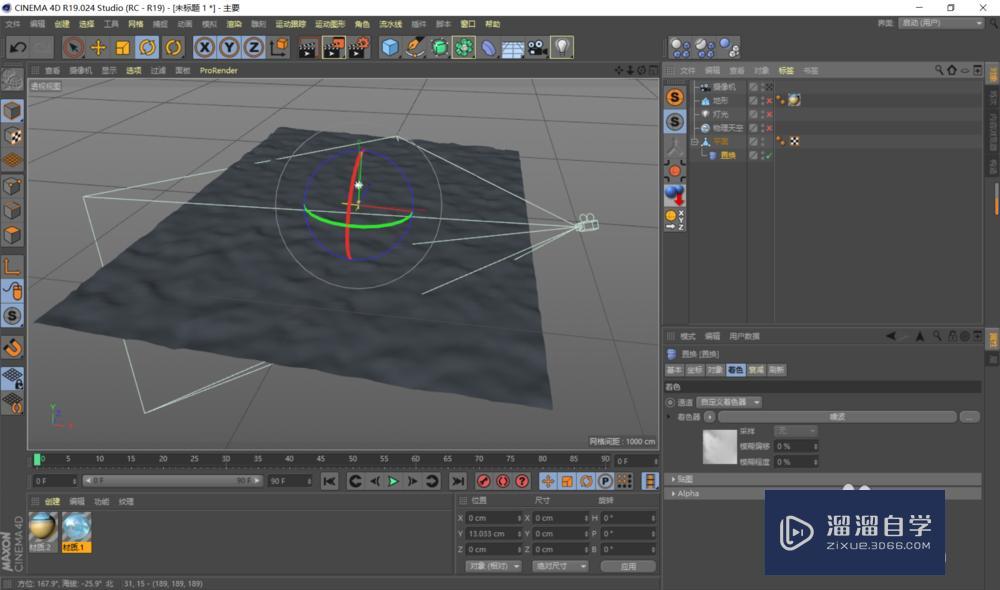Click the checkered texture tag on plane
Screen dimensions: 1000x590
coord(795,142)
